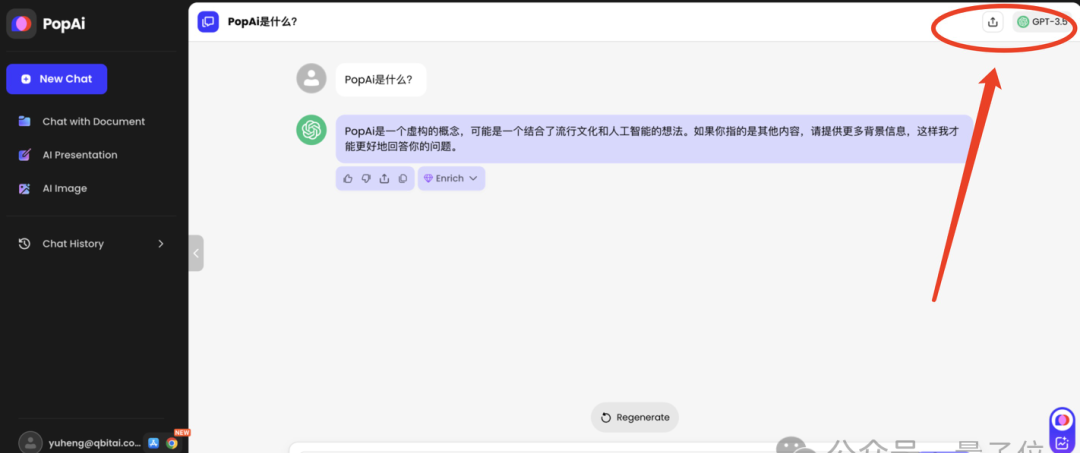Click the App Store icon in the sidebar
The image size is (1080, 453).
tap(154, 443)
